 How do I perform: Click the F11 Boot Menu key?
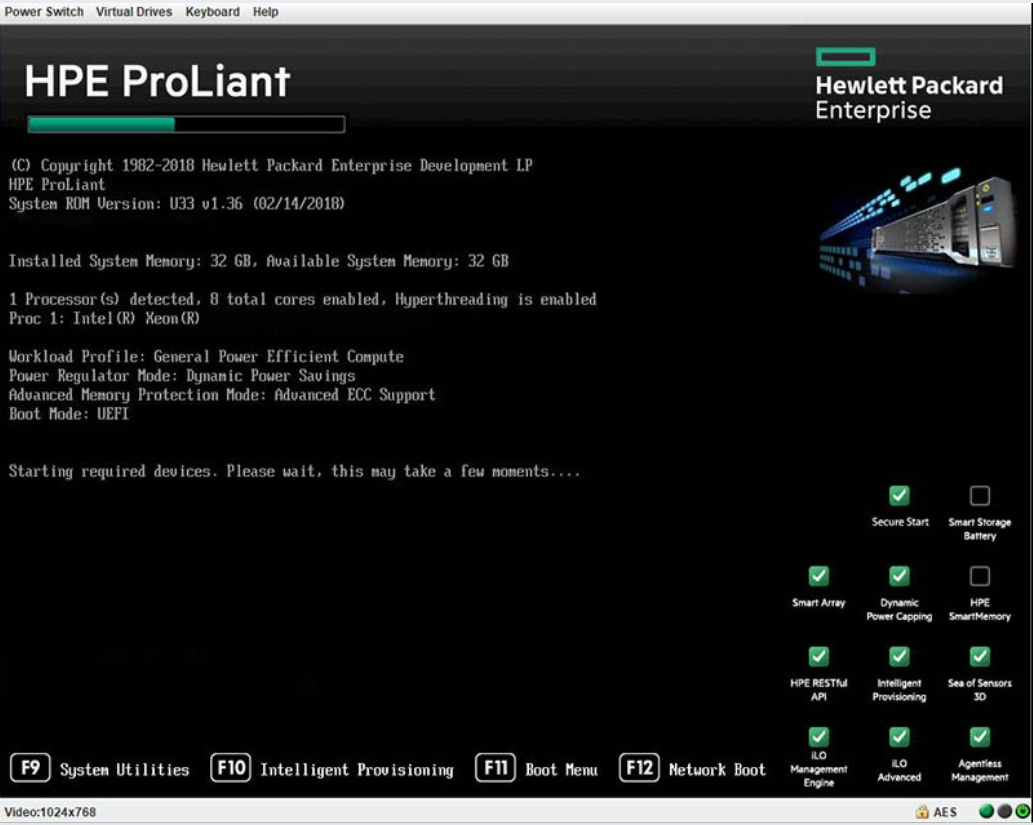[495, 768]
